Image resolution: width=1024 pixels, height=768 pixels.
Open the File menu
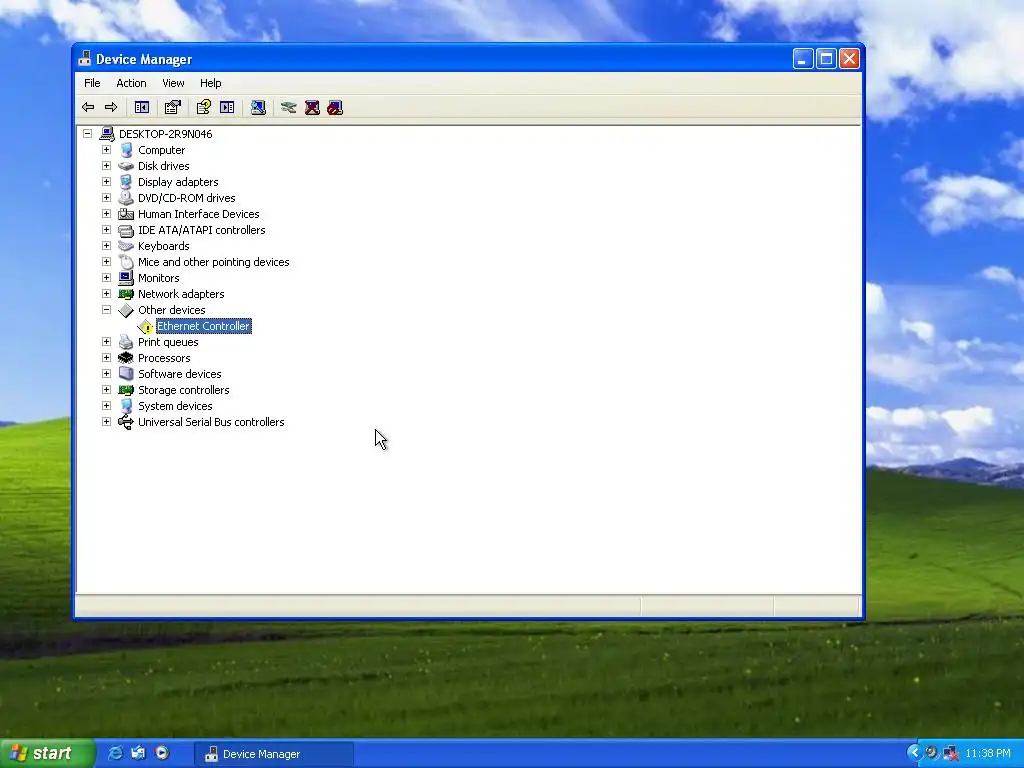(x=92, y=83)
